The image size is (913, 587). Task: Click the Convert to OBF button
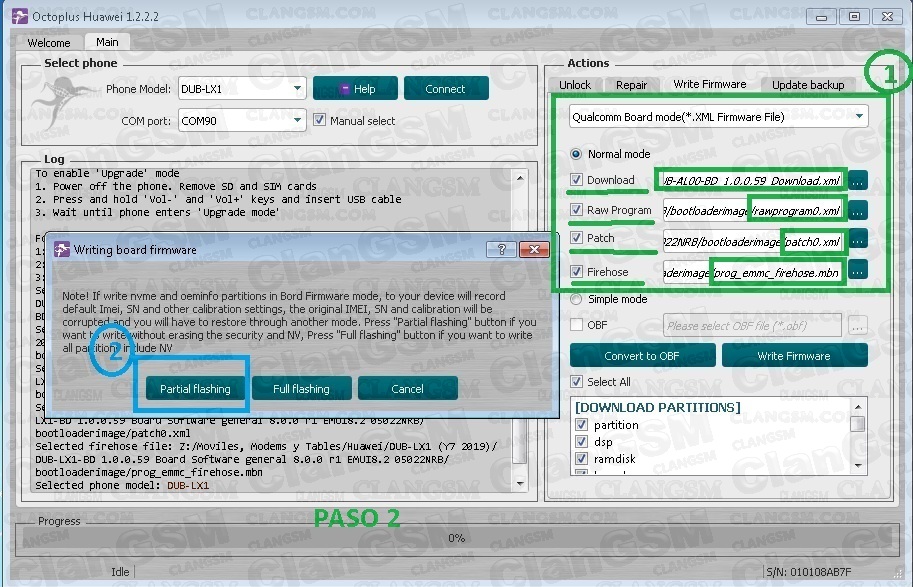[642, 356]
